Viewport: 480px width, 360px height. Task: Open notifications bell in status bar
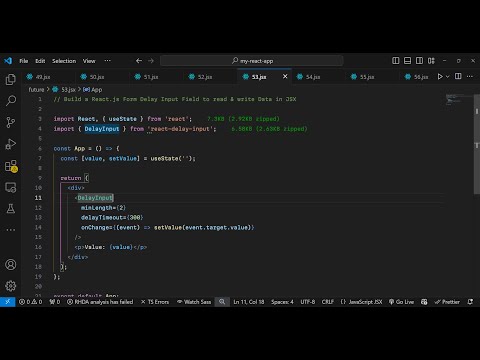tap(470, 302)
